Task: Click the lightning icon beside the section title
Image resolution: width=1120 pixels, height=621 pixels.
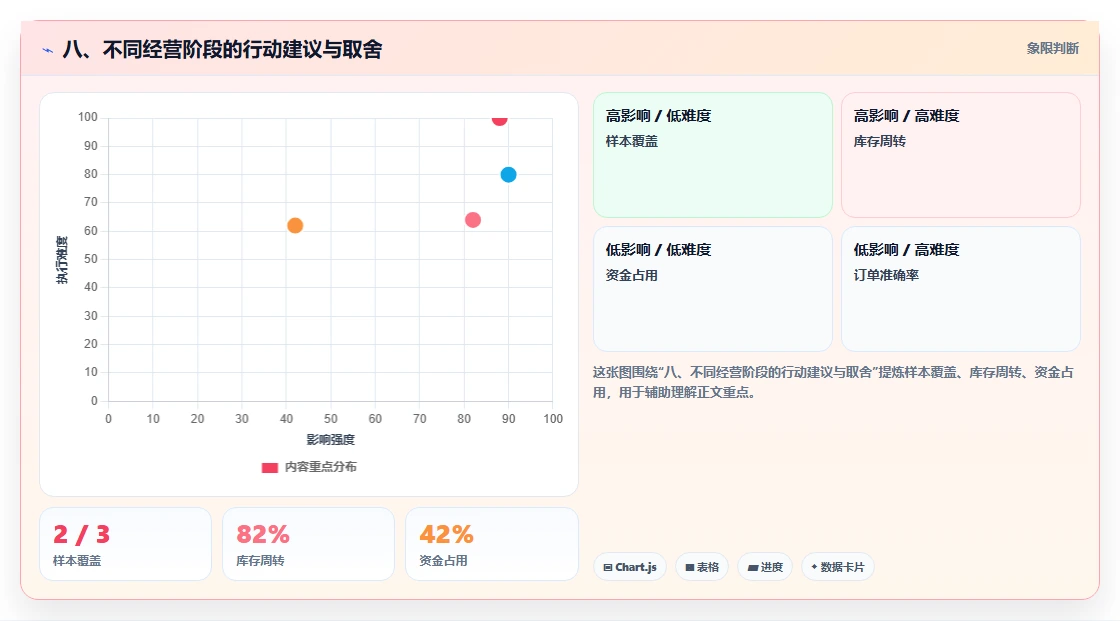Action: point(48,50)
